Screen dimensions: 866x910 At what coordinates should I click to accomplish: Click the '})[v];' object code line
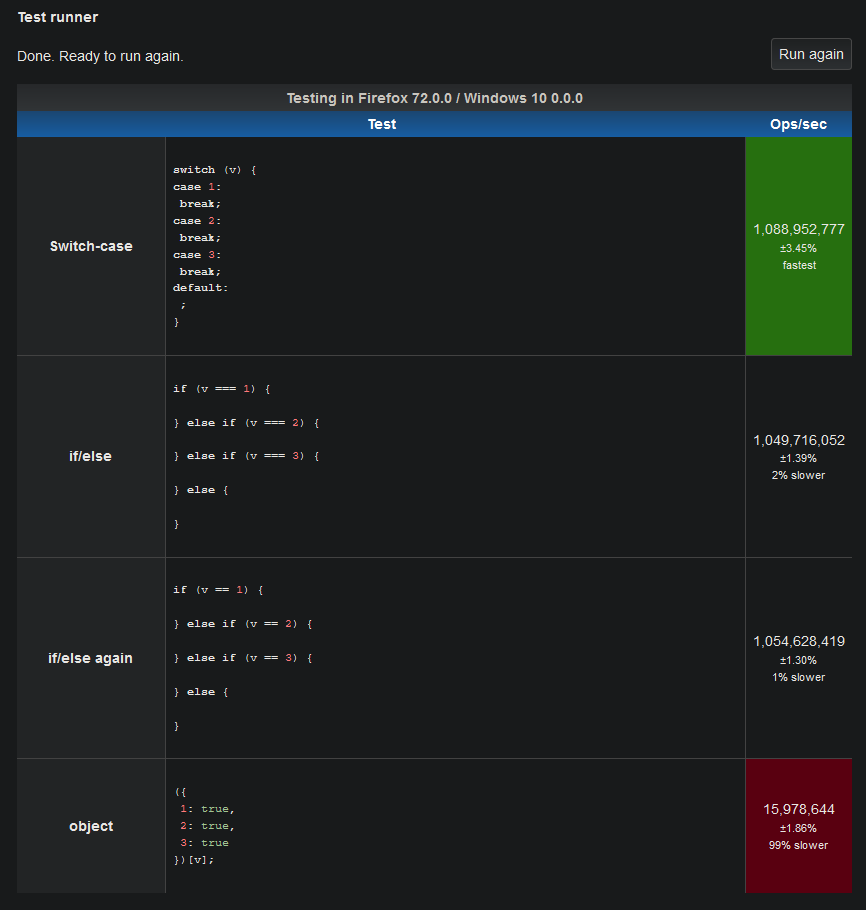(x=194, y=860)
